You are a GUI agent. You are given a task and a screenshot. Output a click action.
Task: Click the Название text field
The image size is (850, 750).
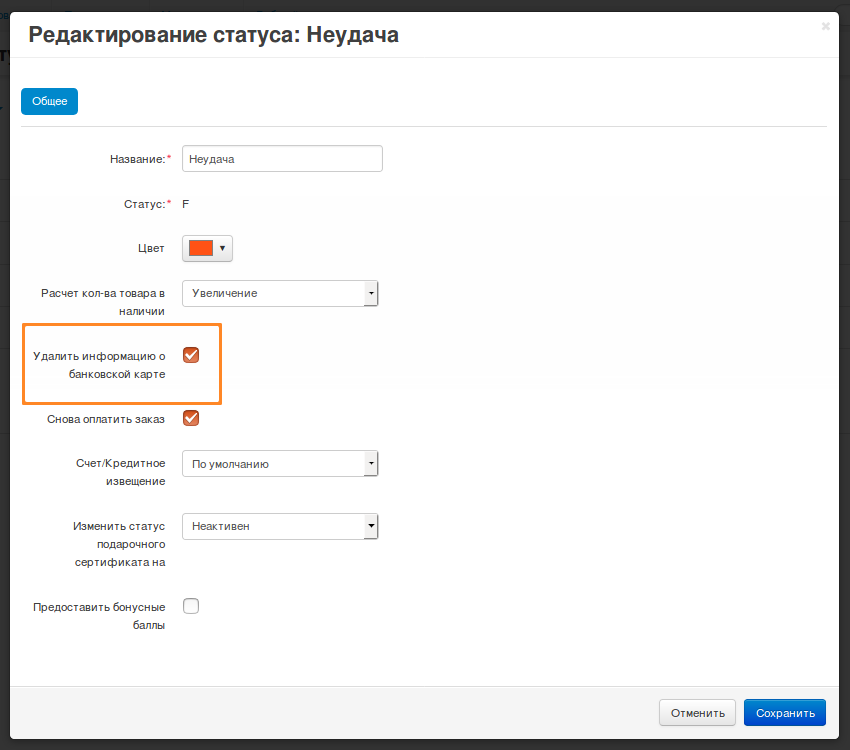(282, 159)
